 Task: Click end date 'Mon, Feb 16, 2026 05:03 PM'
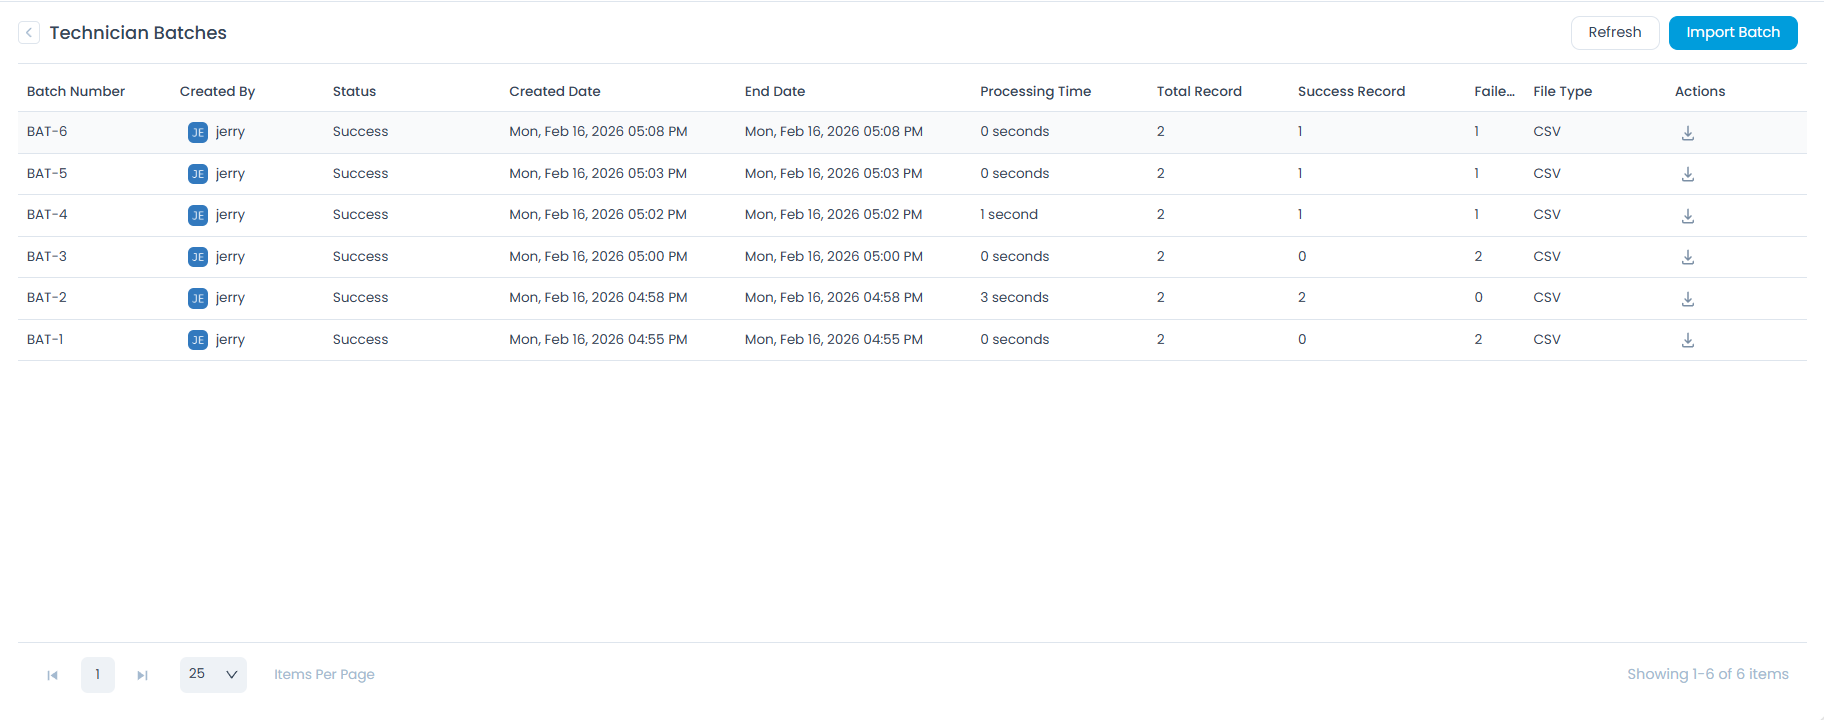(834, 173)
